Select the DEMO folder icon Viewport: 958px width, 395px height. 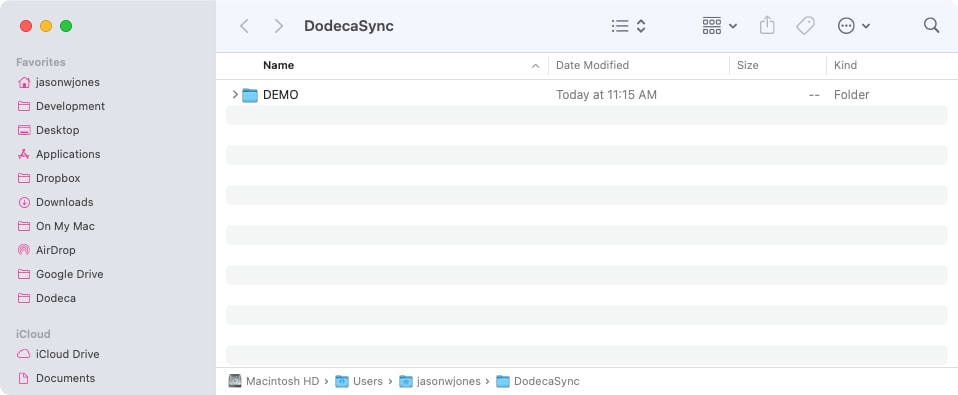point(250,95)
